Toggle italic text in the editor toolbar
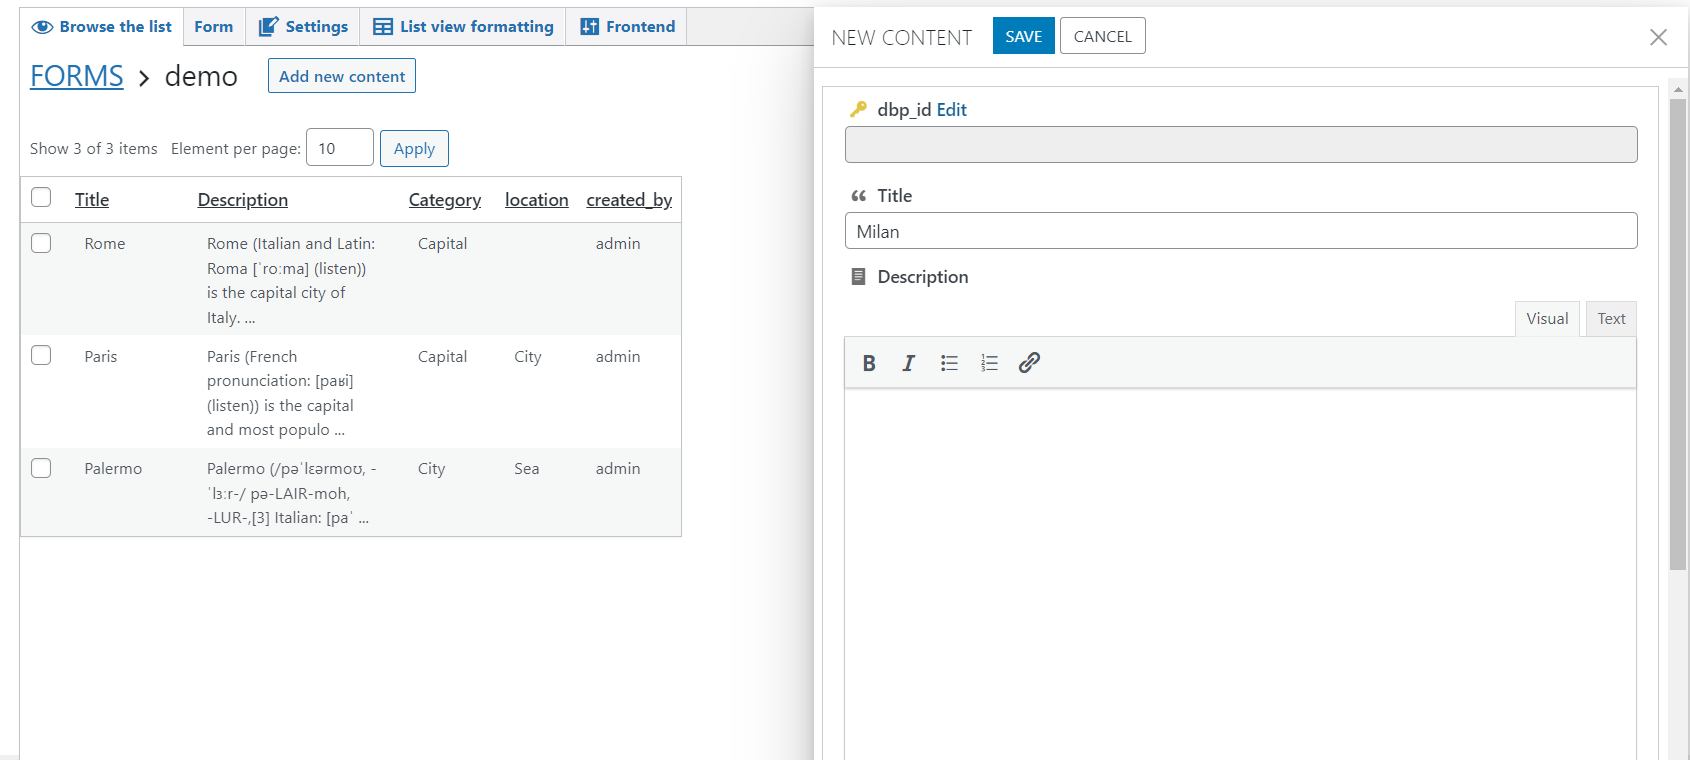The image size is (1690, 760). tap(908, 363)
